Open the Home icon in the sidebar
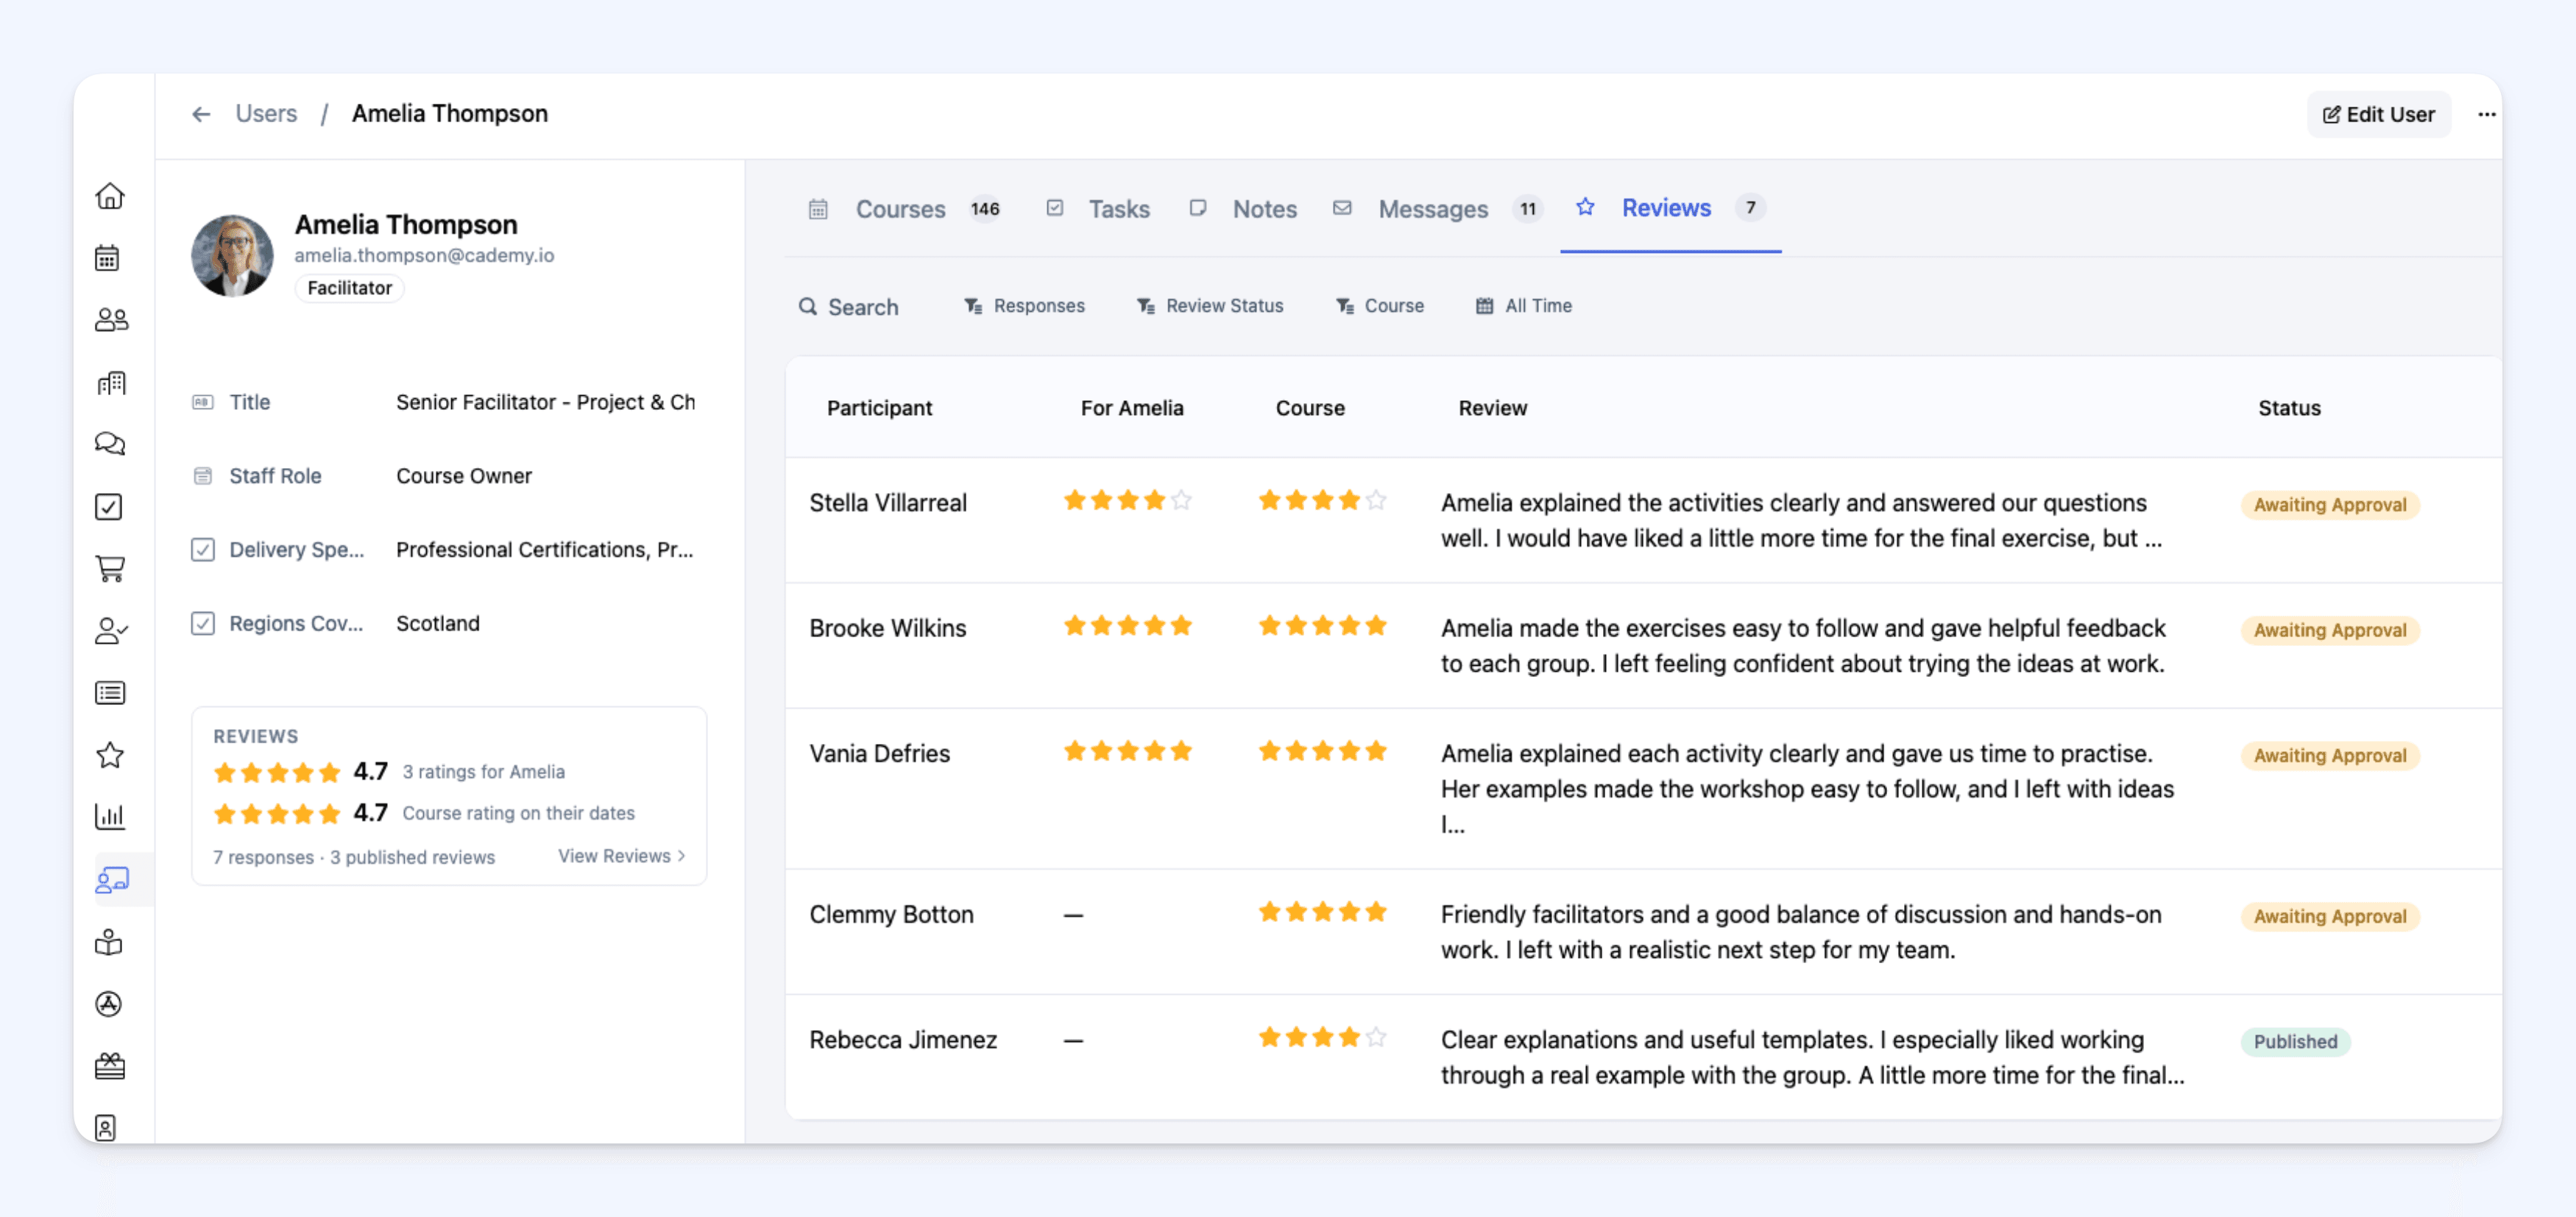Viewport: 2576px width, 1217px height. click(110, 196)
